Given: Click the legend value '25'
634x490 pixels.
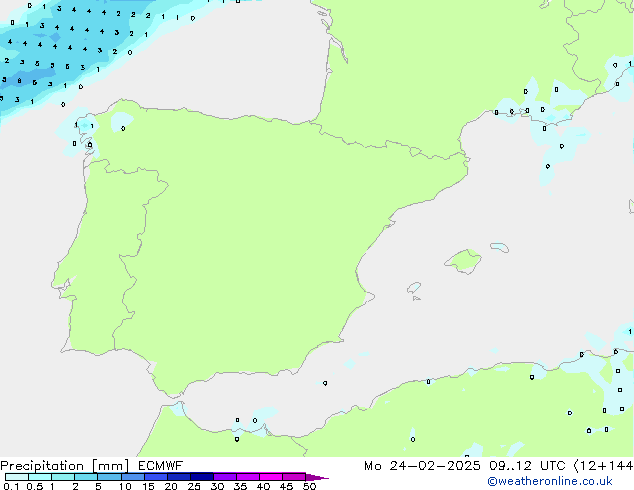Looking at the screenshot, I should pyautogui.click(x=194, y=486).
